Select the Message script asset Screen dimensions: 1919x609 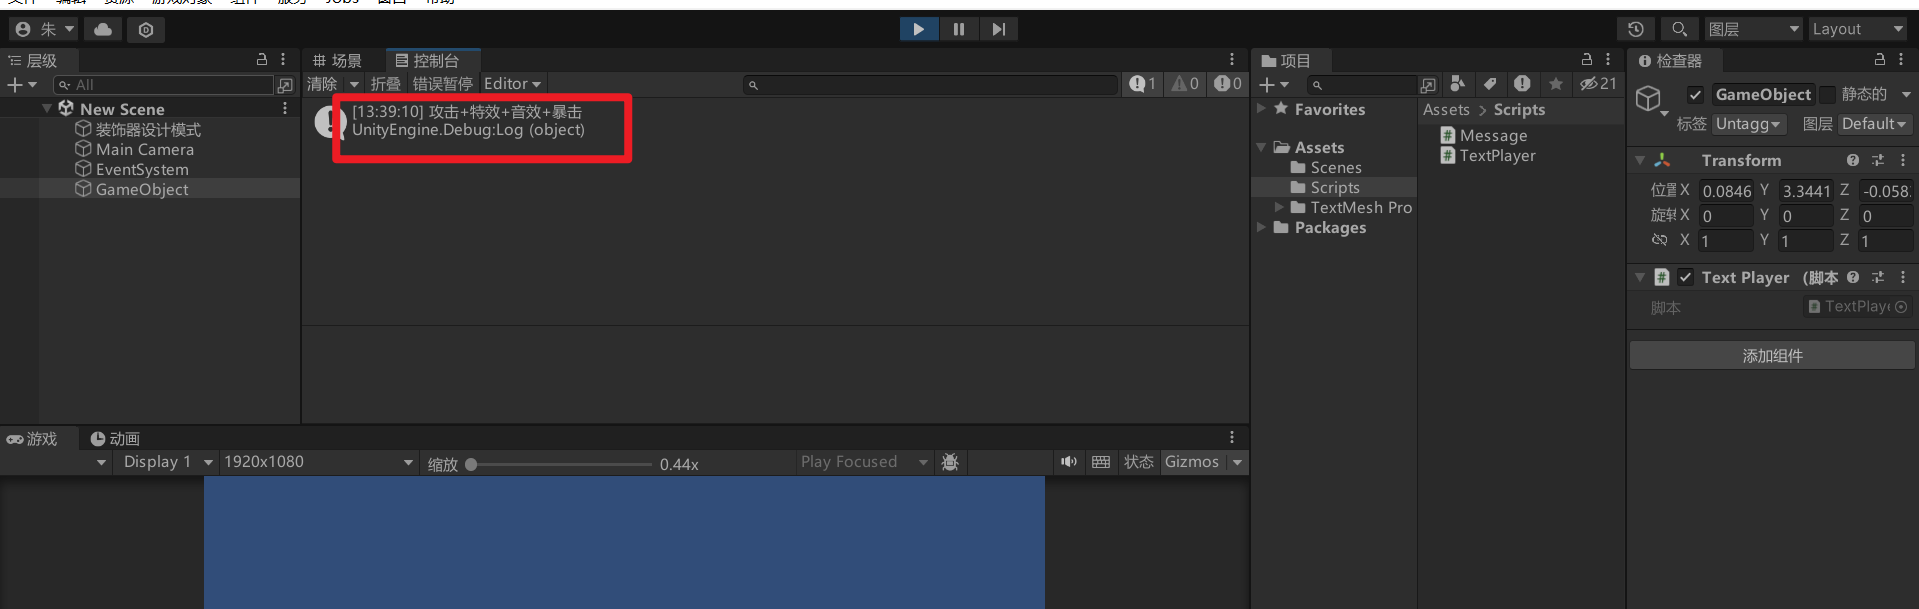click(1483, 135)
